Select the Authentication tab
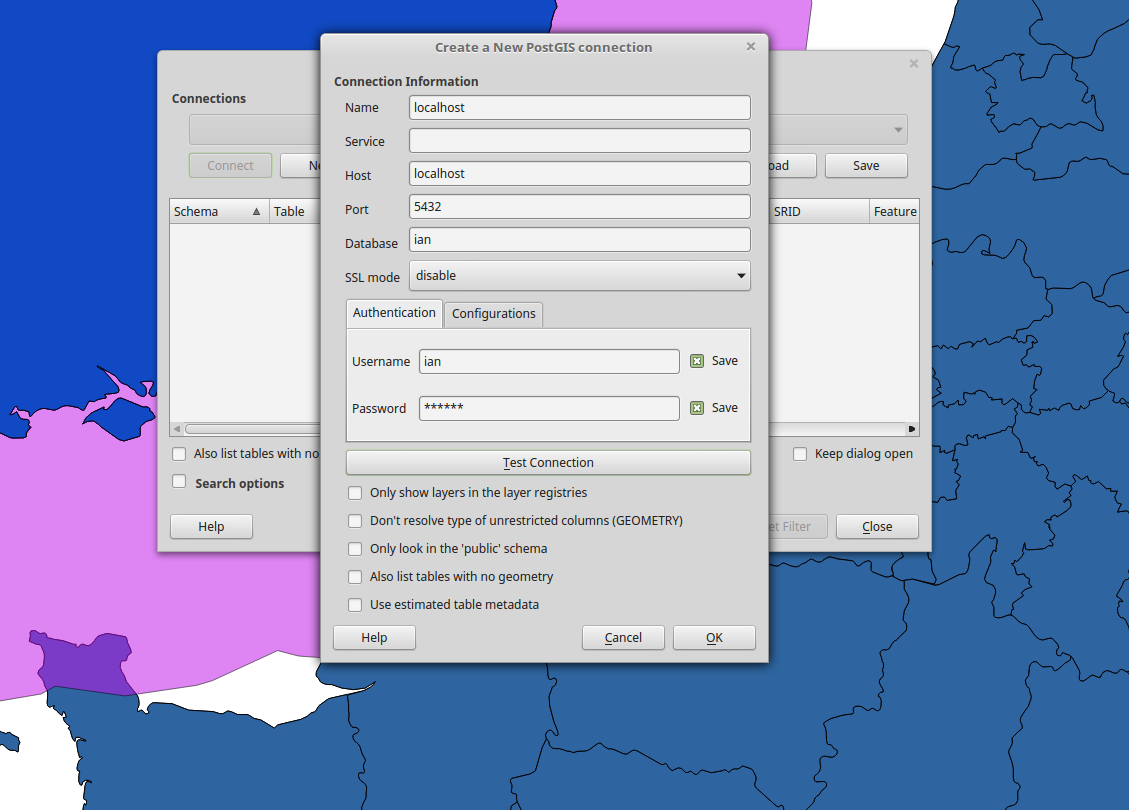Image resolution: width=1129 pixels, height=810 pixels. click(x=394, y=313)
